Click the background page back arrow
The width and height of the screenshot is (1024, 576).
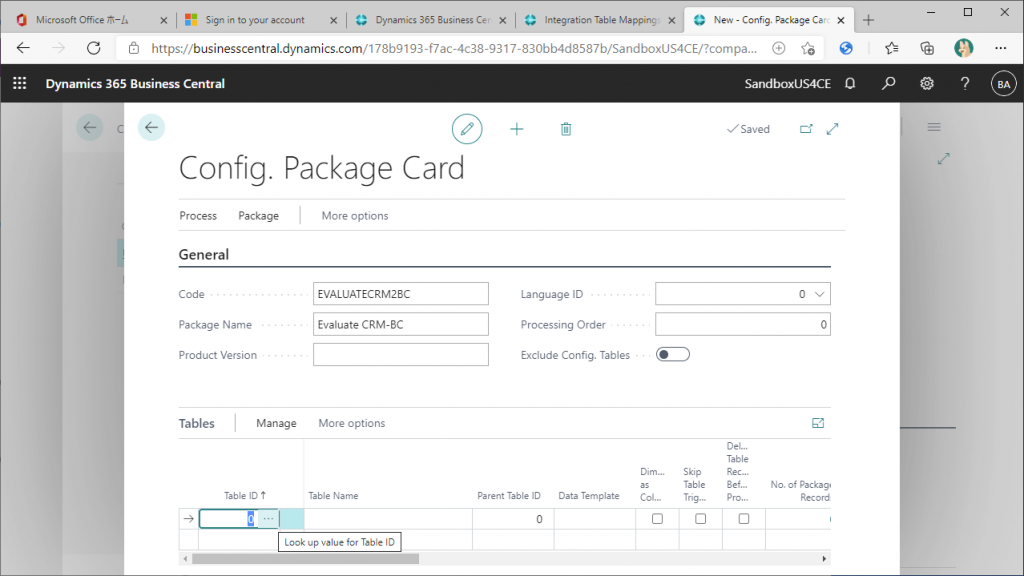[x=89, y=127]
